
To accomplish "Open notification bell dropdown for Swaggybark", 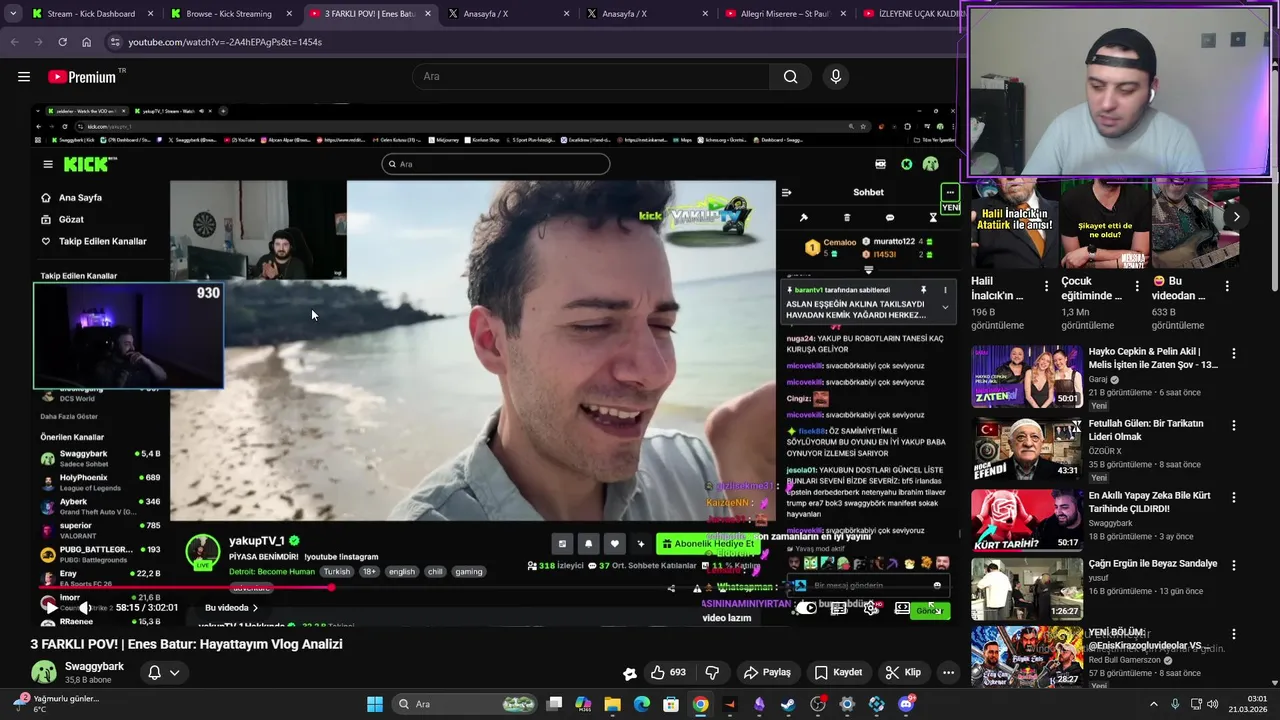I will tap(163, 673).
